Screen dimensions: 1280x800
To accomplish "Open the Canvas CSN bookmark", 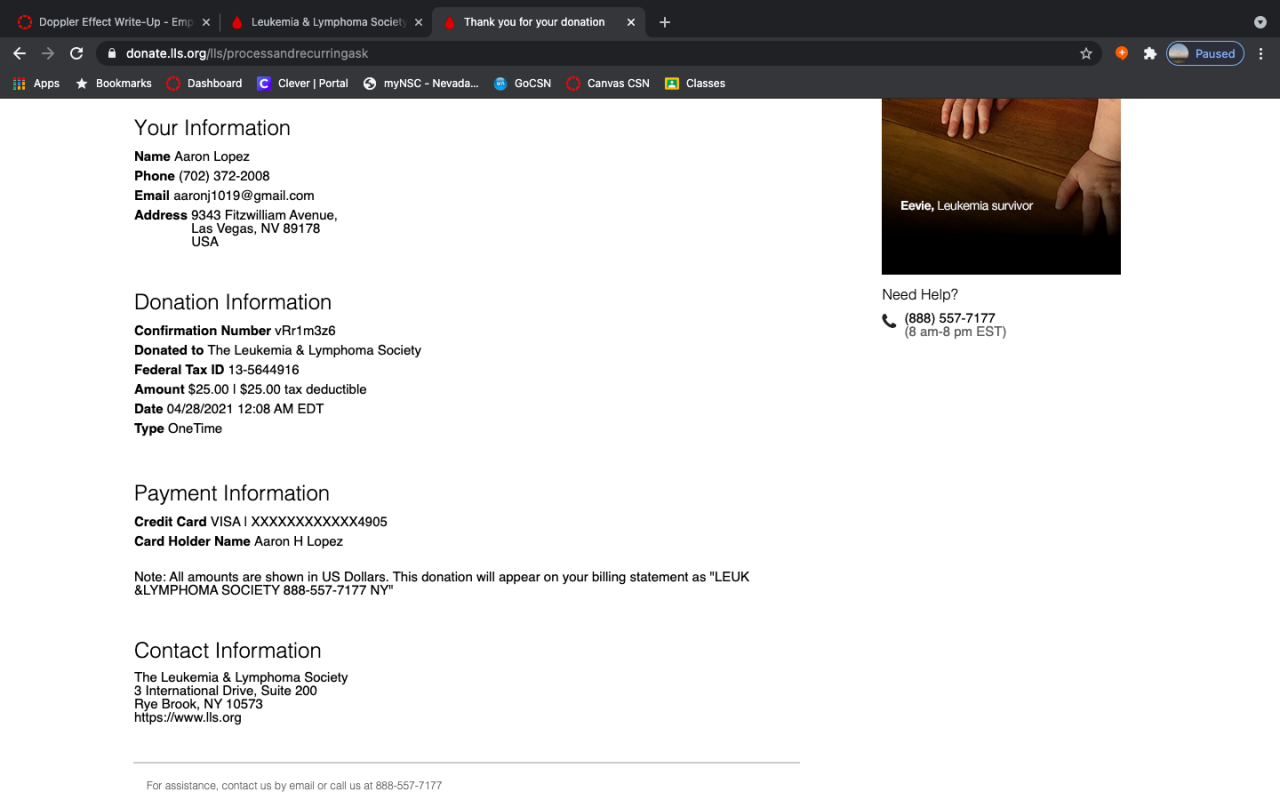I will (608, 84).
